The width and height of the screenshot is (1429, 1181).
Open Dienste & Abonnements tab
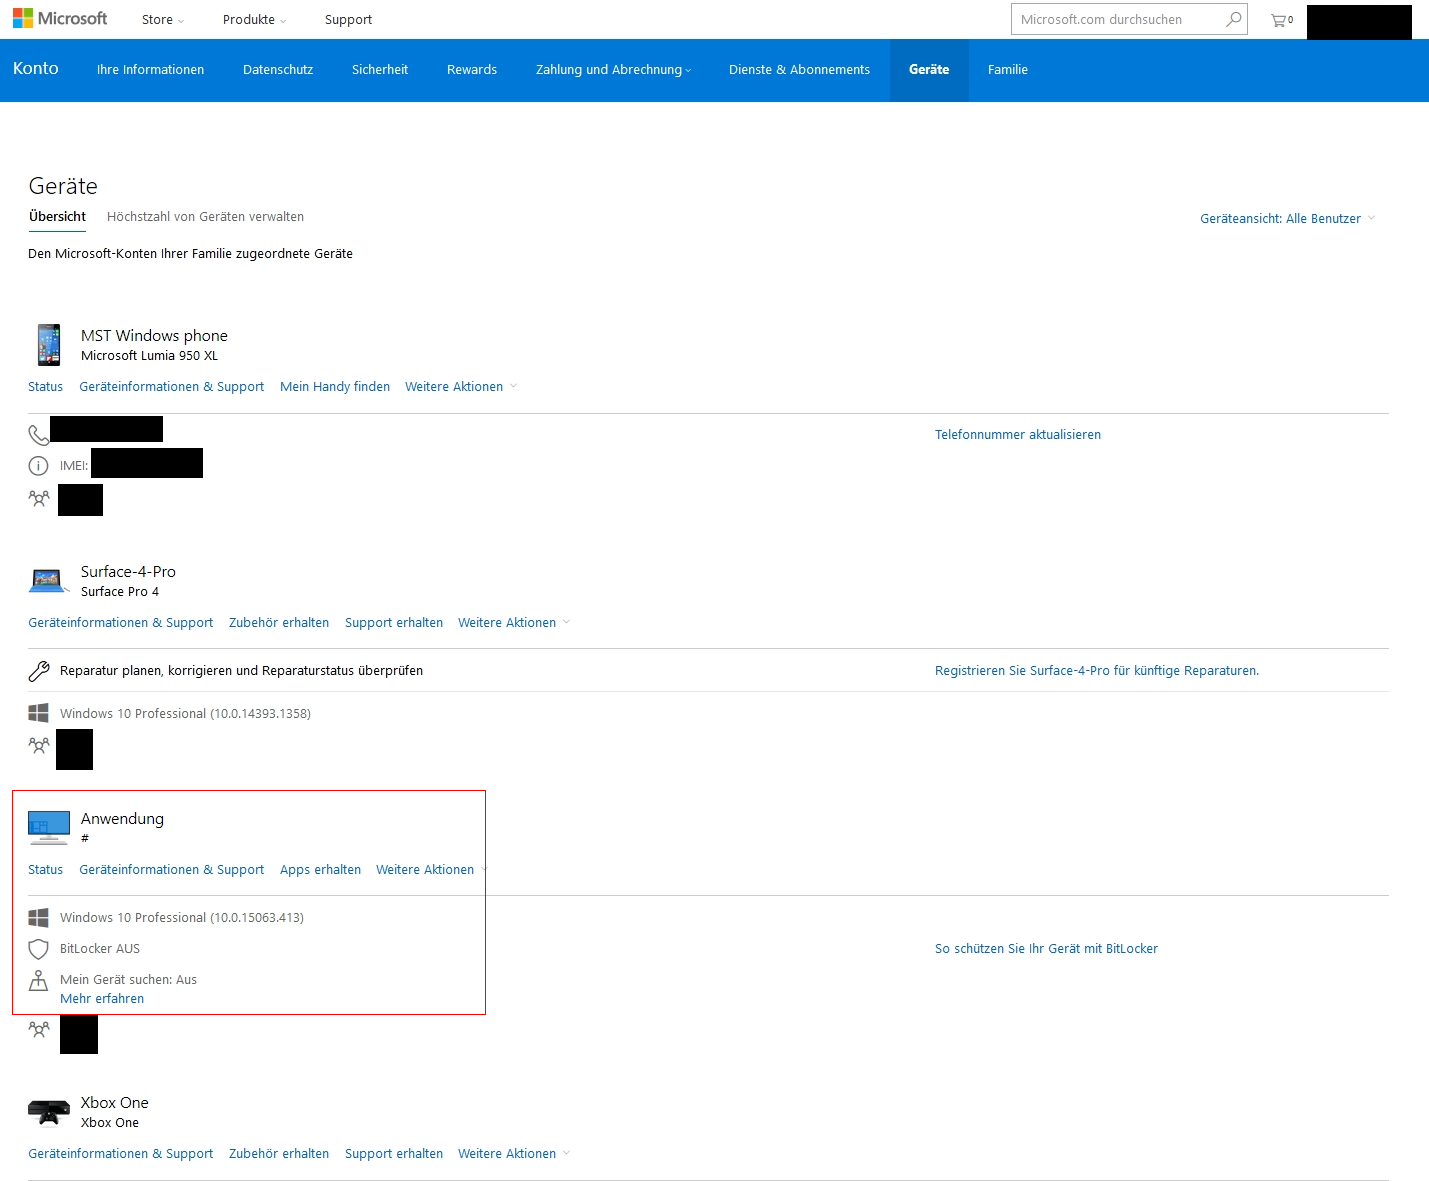[x=799, y=70]
